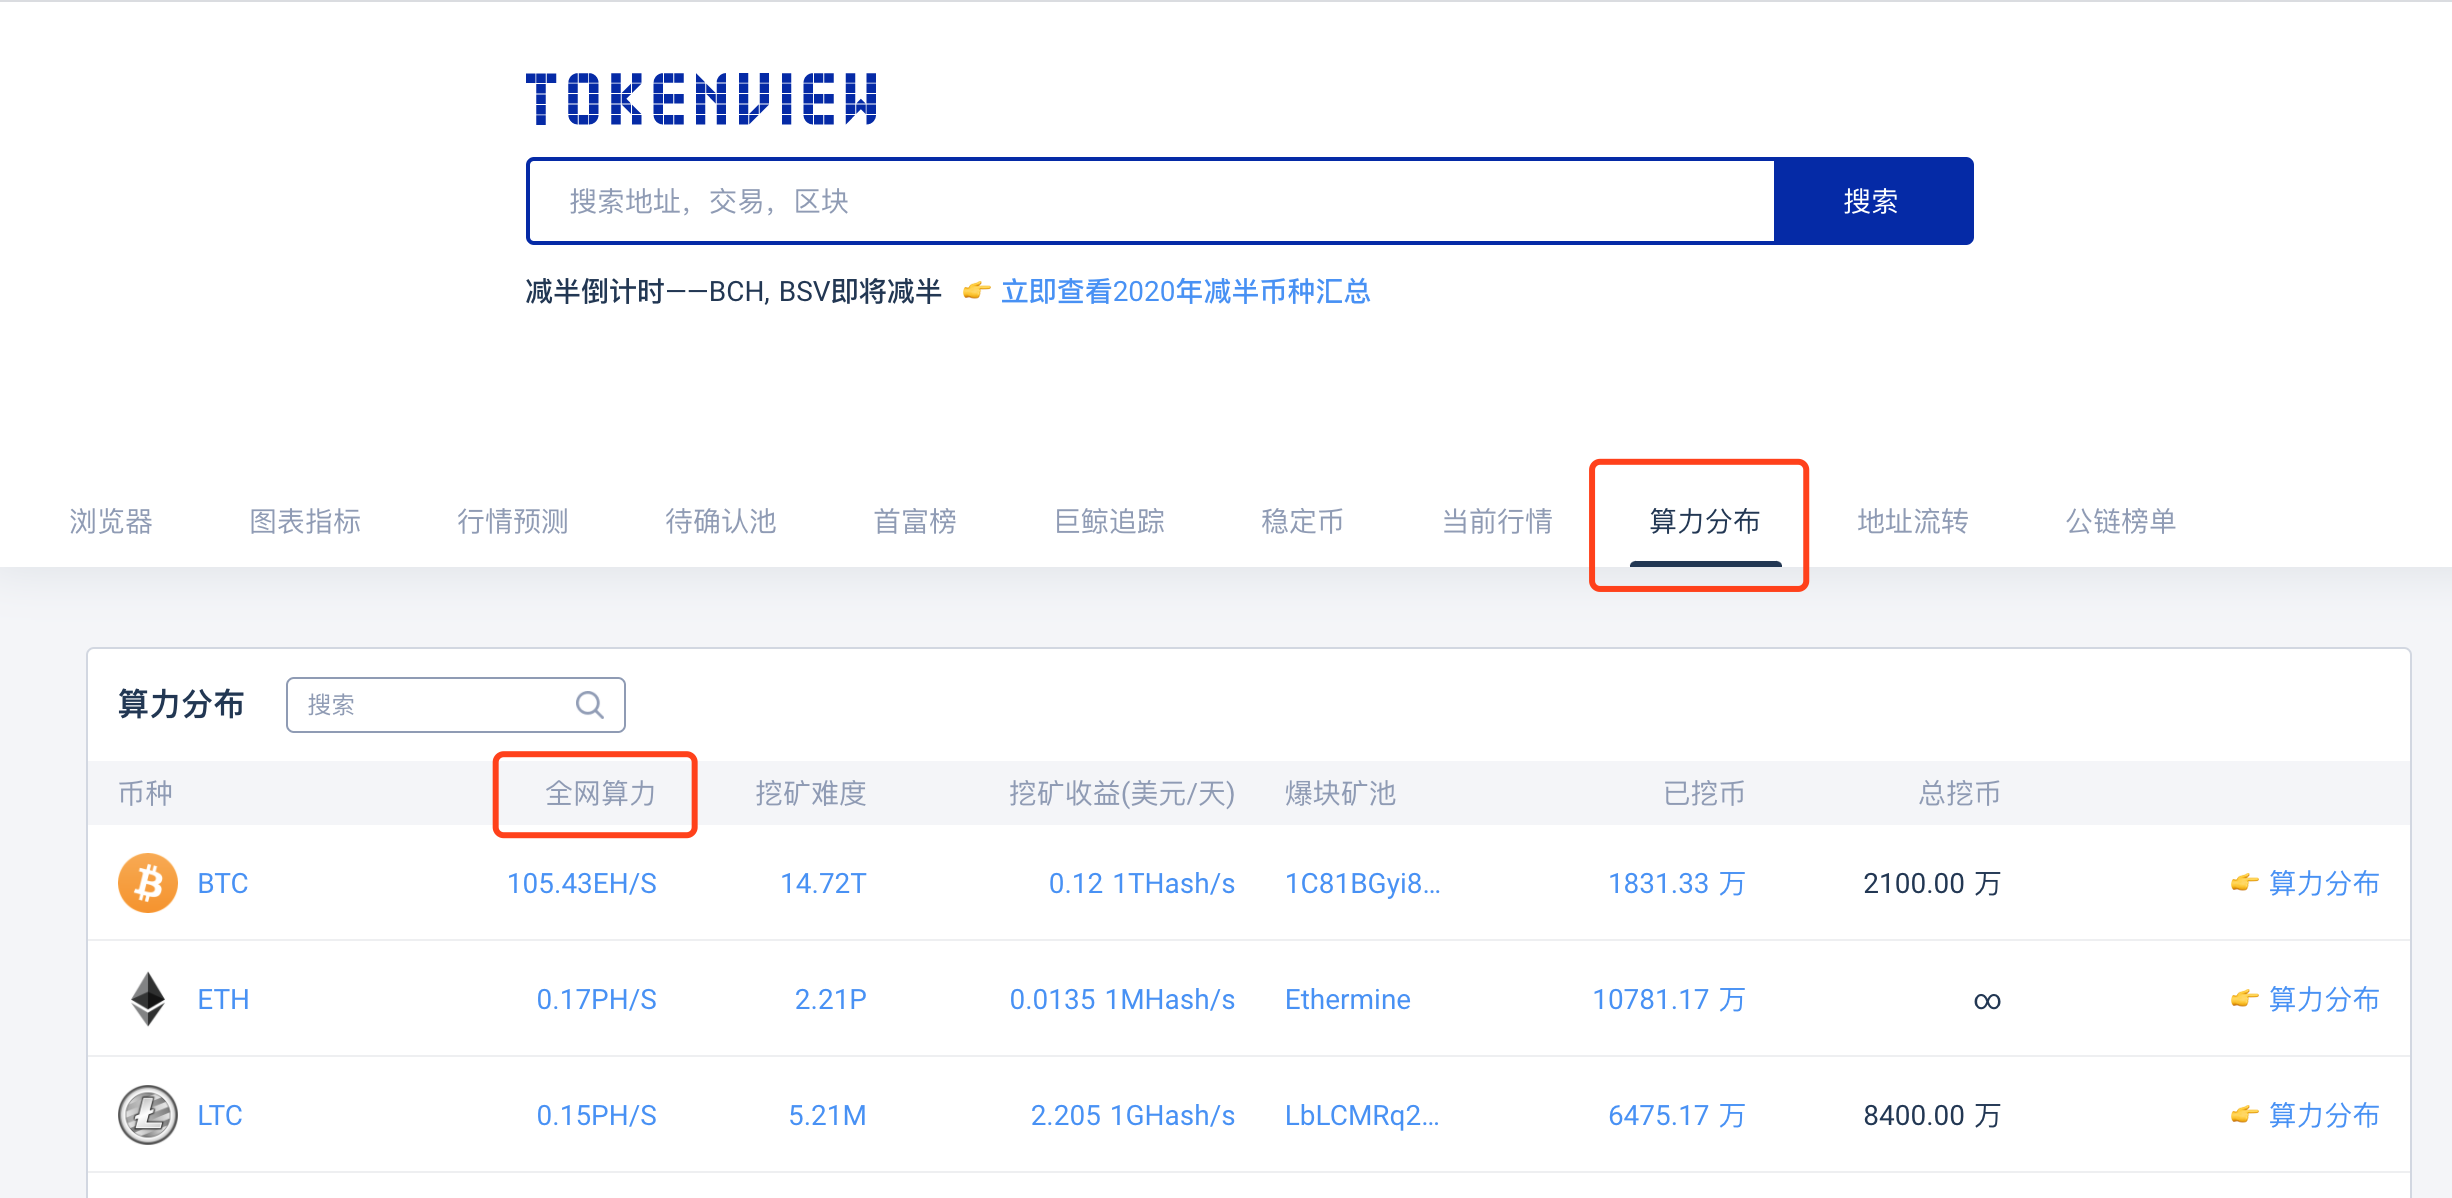Click the 减半倒计时 BCH, BSV announcement text
Screen dimensions: 2452x1198
734,291
